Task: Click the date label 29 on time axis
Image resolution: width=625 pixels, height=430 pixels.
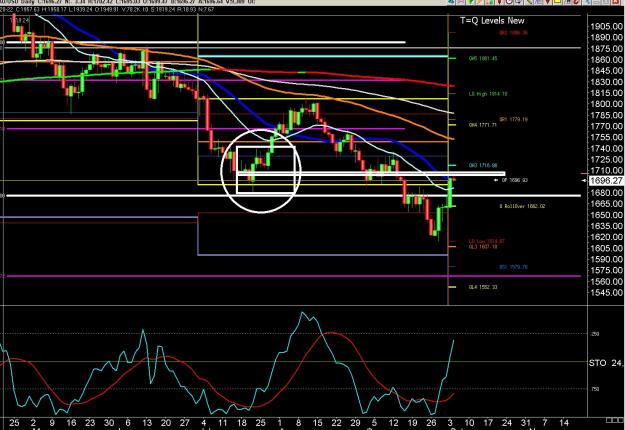Action: 355,423
